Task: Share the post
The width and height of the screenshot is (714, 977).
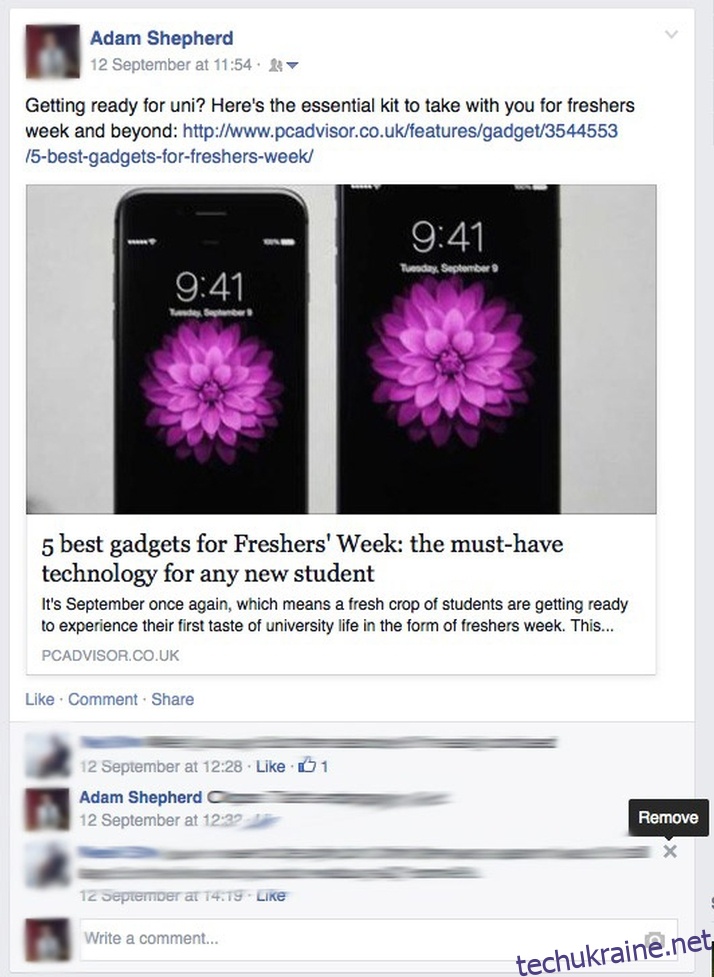Action: point(173,699)
